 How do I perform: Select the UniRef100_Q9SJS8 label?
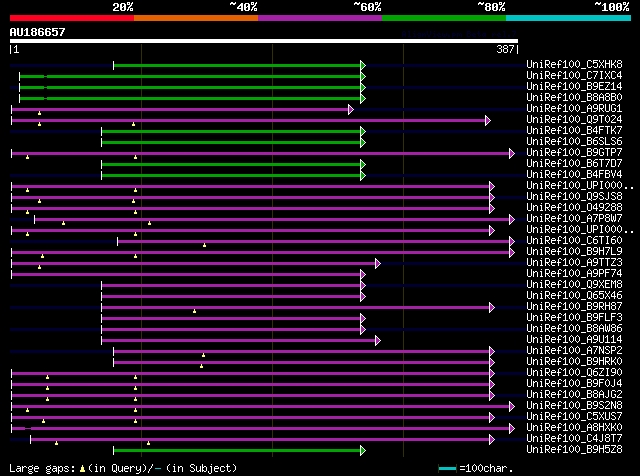point(574,196)
